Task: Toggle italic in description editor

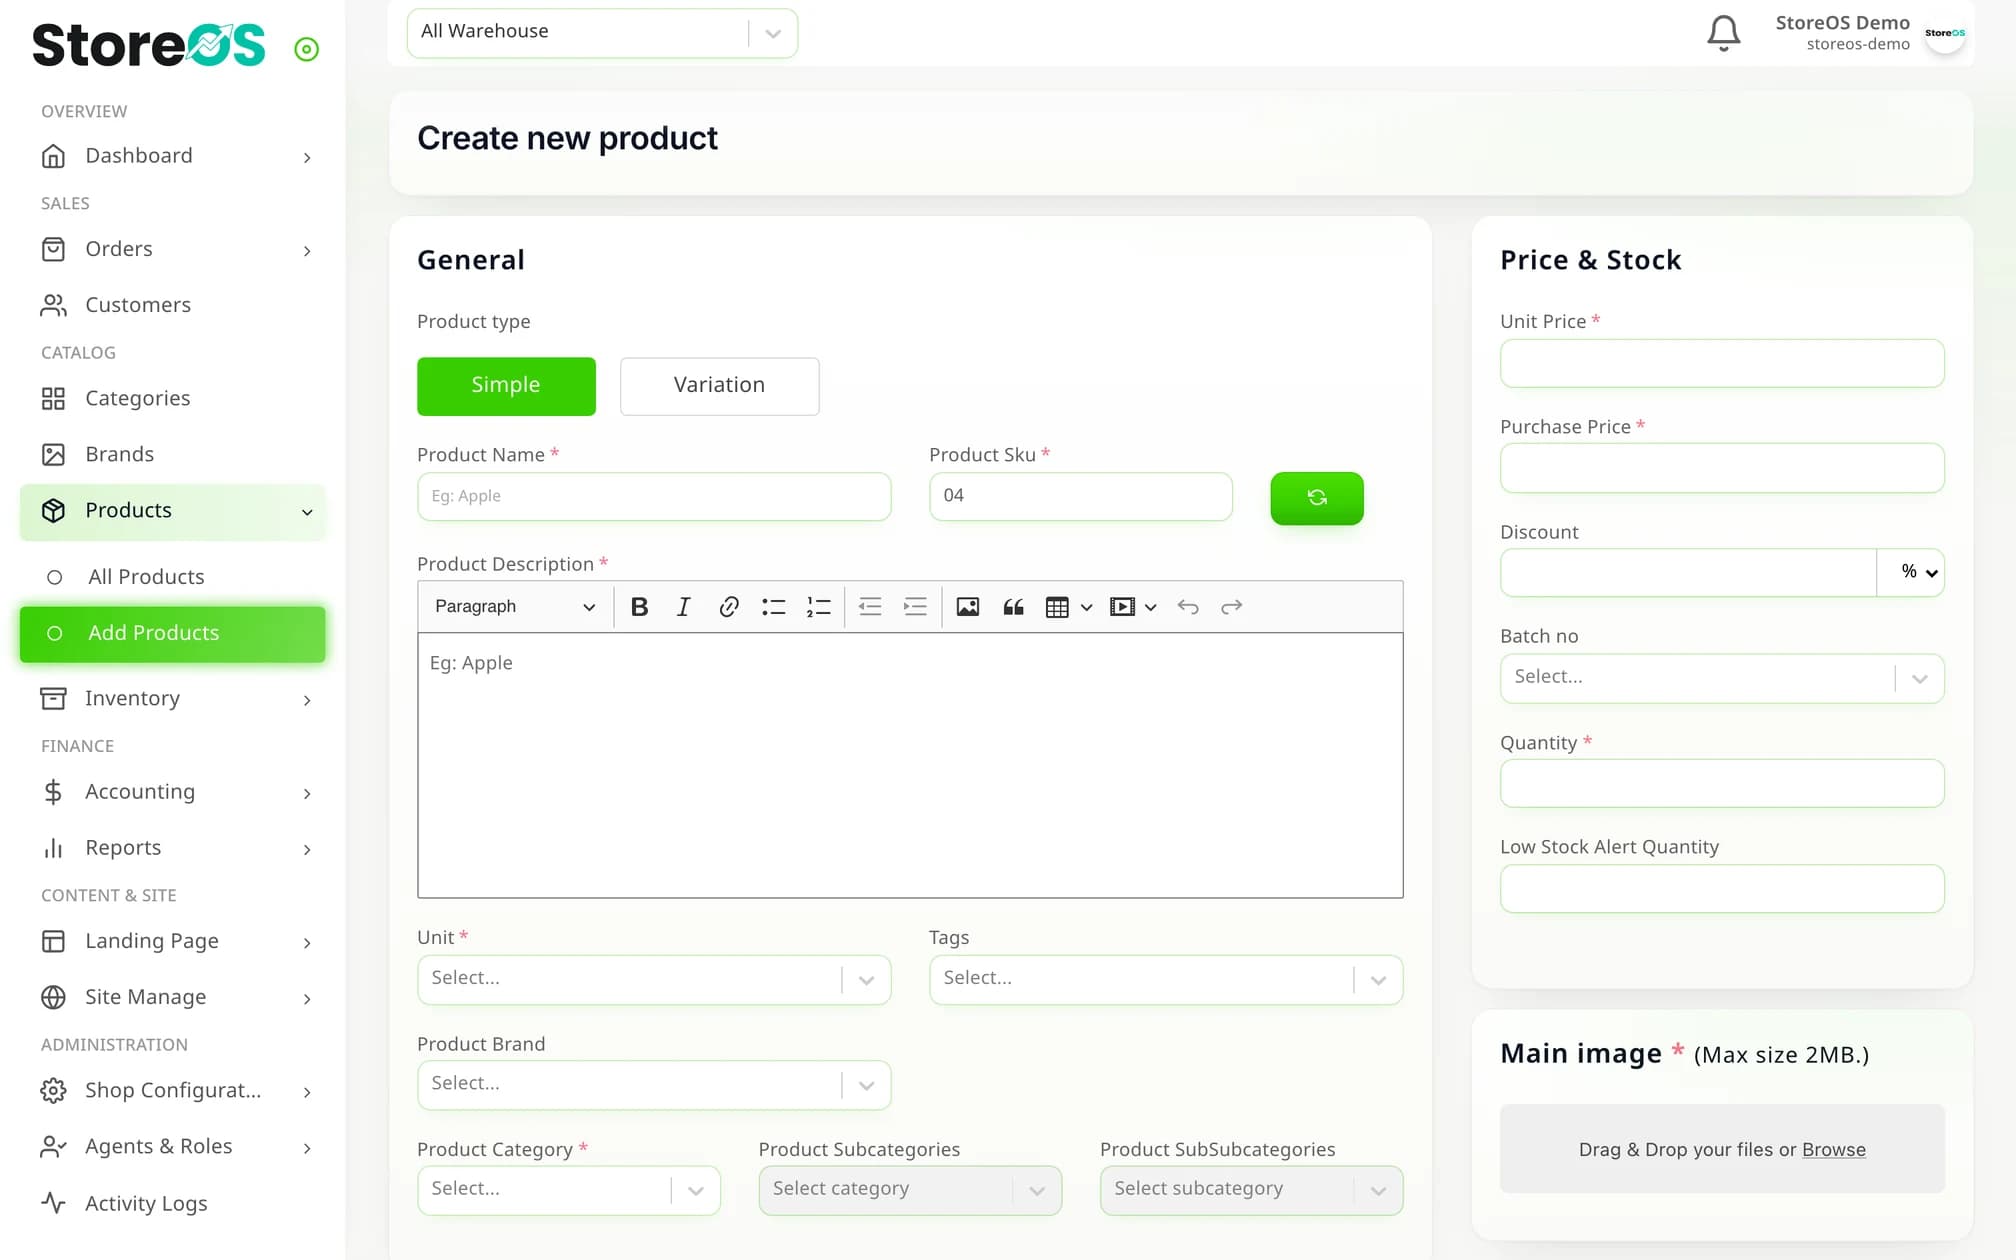Action: point(683,607)
